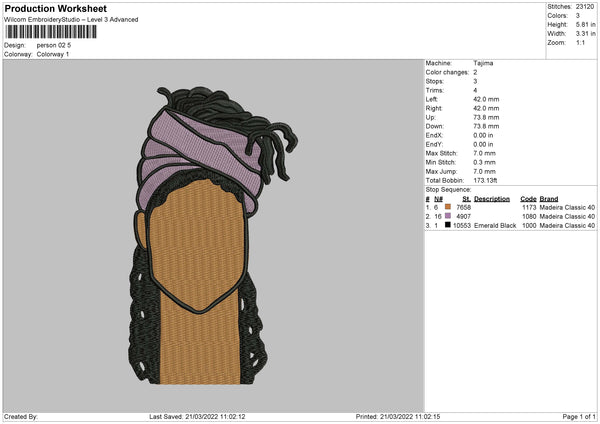The height and width of the screenshot is (424, 600).
Task: Click the 'Stops:' label
Action: pos(435,82)
